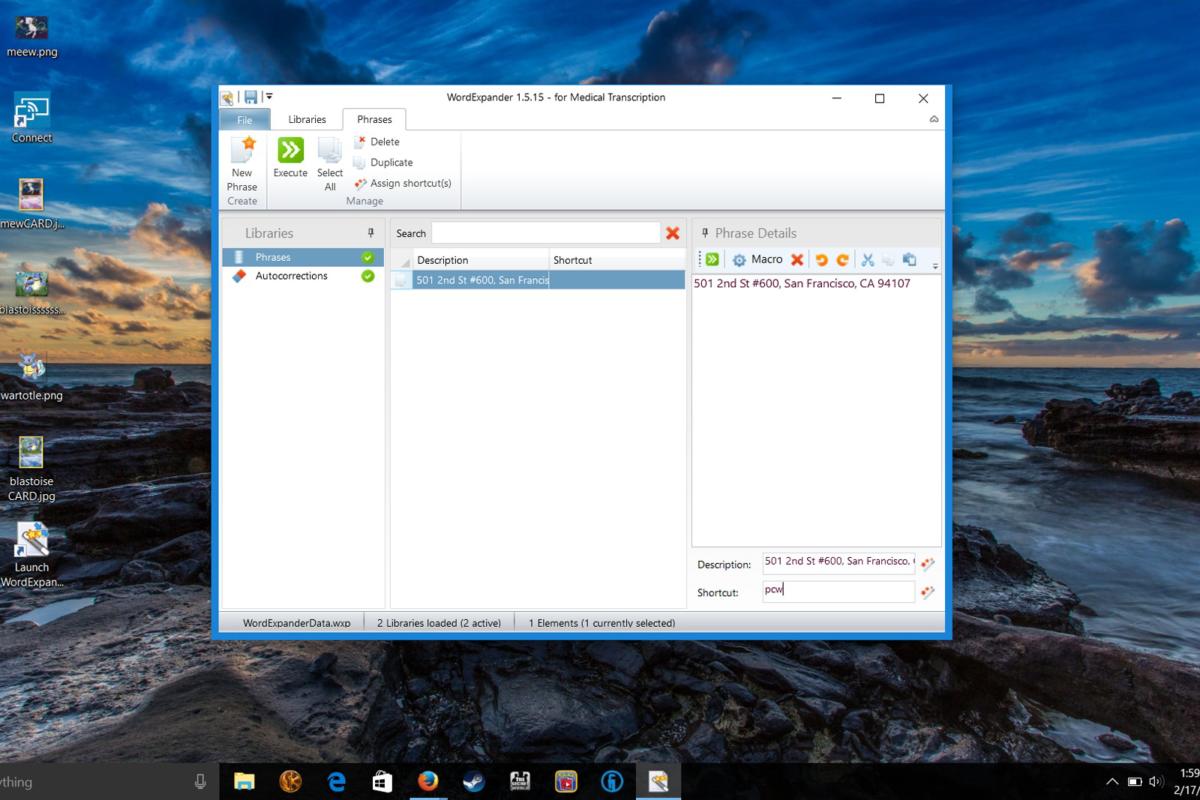1200x800 pixels.
Task: Toggle the Autocorrections library active checkmark
Action: click(368, 276)
